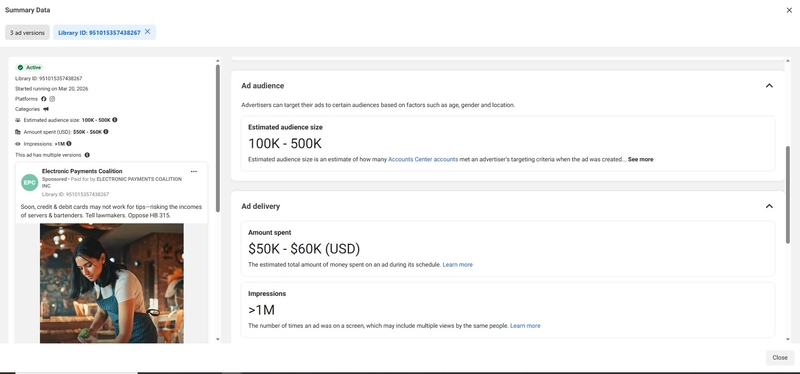Click the left panel scroll-up arrow
The height and width of the screenshot is (374, 800).
(x=218, y=61)
